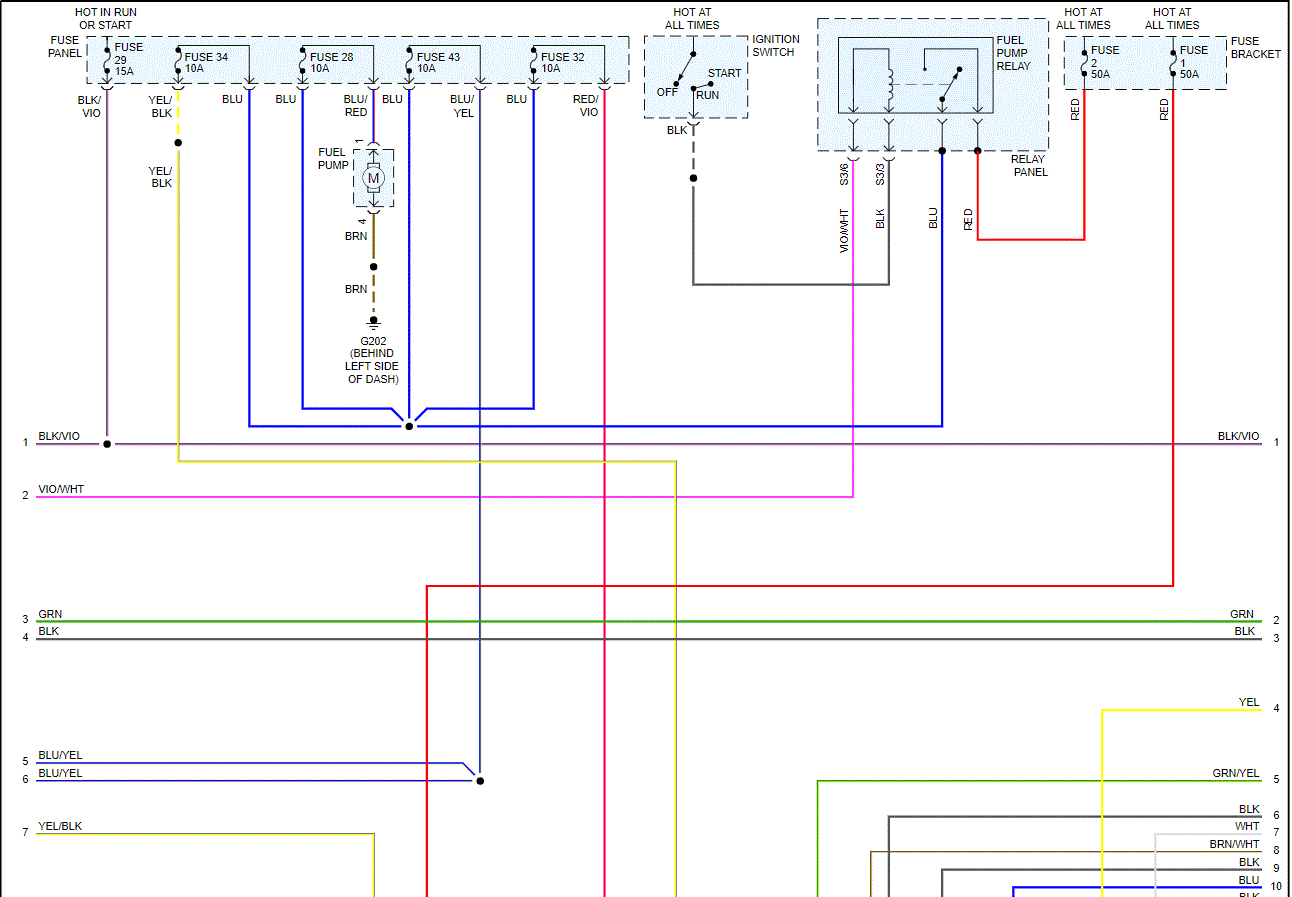
Task: Select the "IGNITION SWITCH" label
Action: [x=776, y=46]
